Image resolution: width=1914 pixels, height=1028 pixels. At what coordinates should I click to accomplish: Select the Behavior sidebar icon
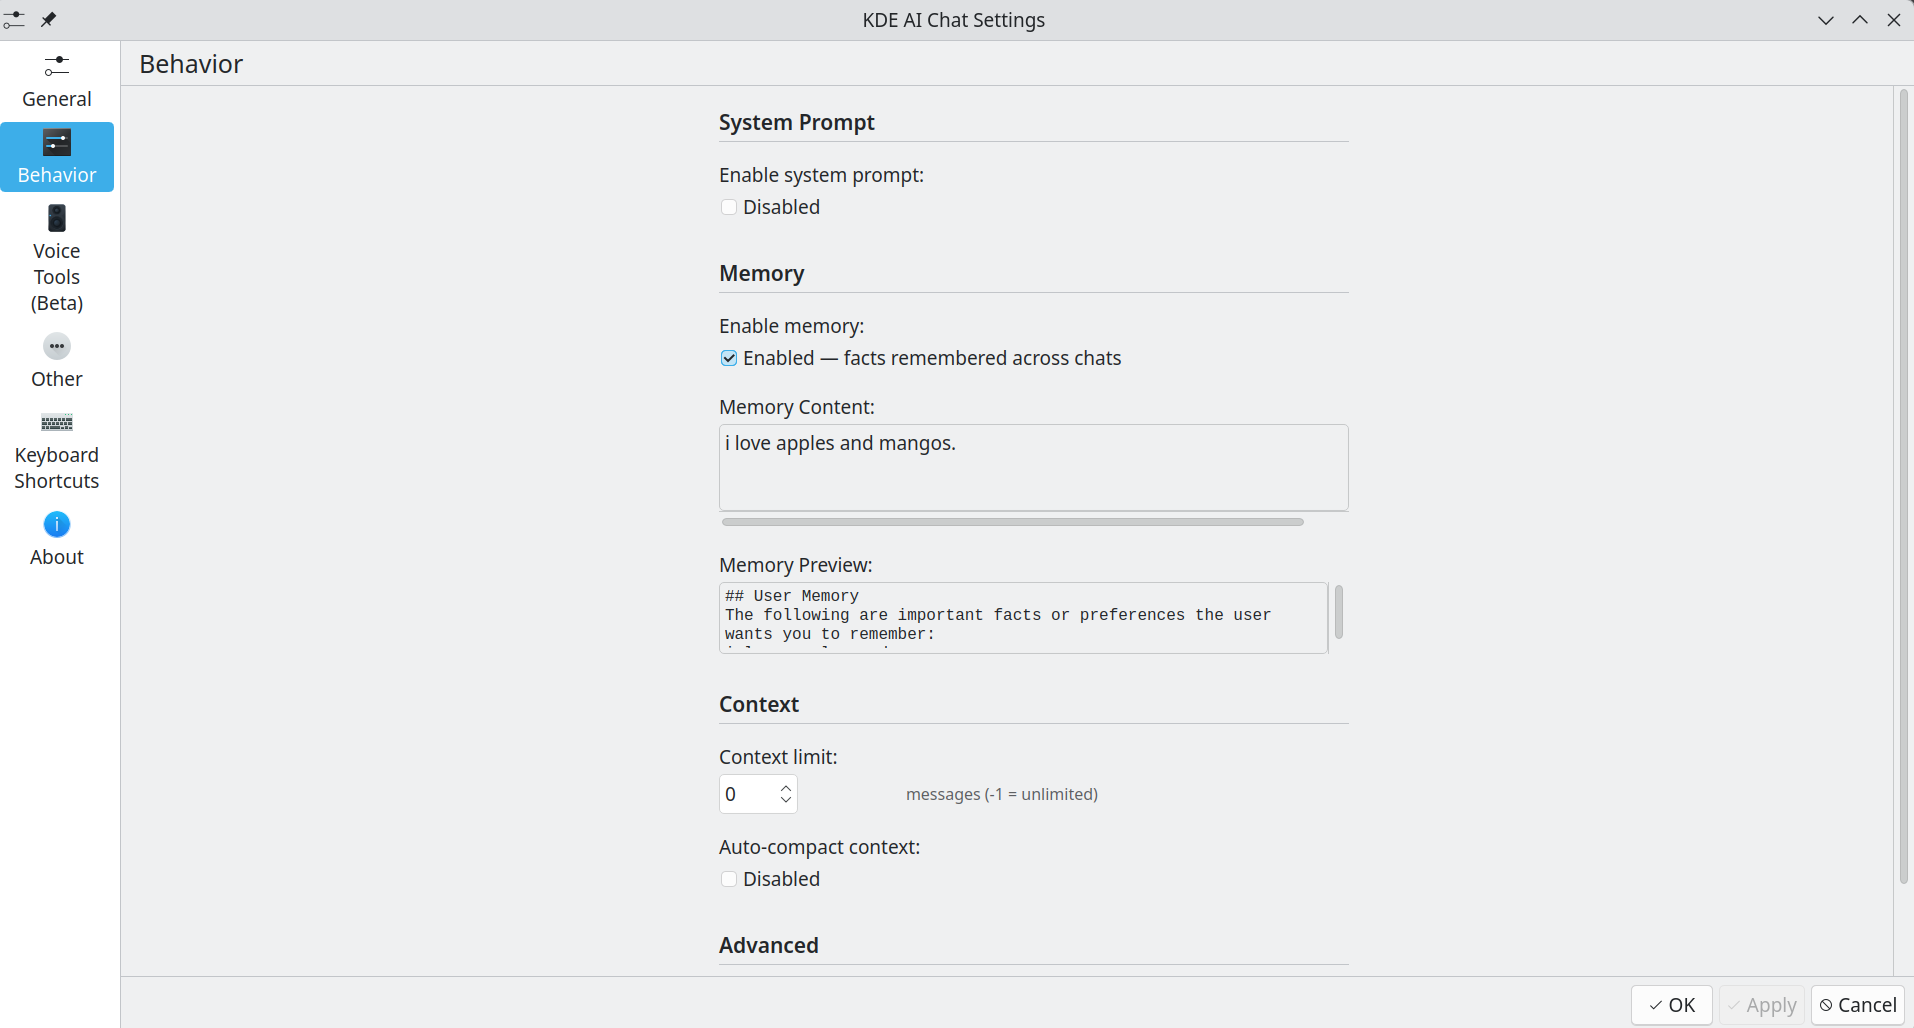[x=57, y=142]
